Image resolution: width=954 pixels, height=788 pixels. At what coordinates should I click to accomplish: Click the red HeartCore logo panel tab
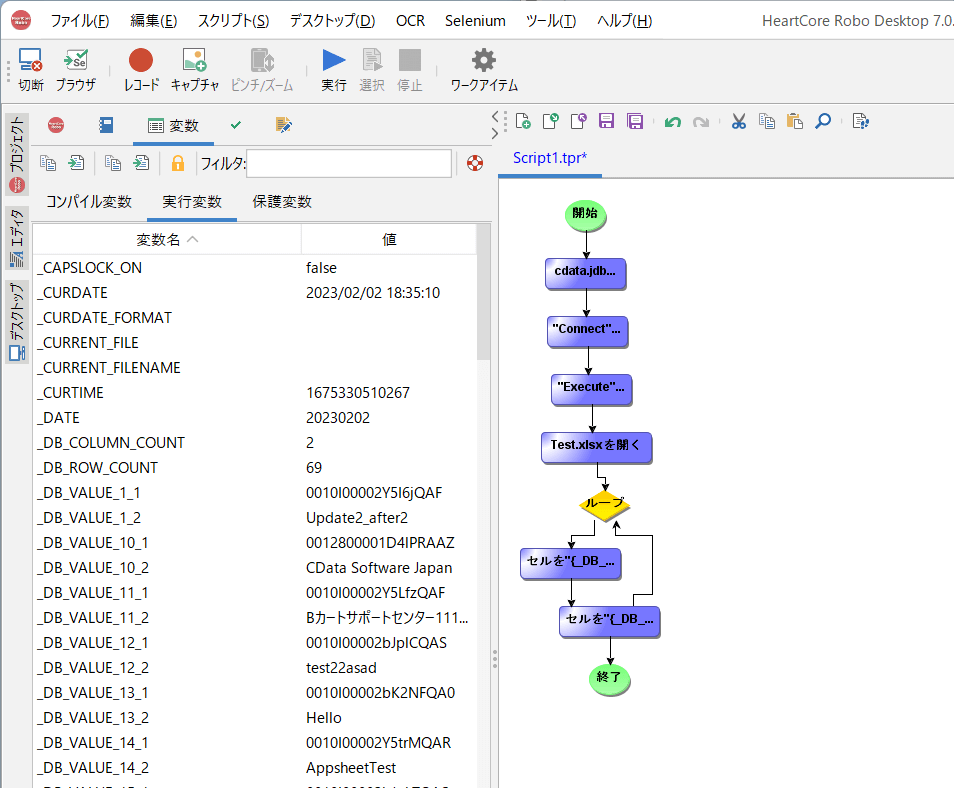click(x=56, y=125)
